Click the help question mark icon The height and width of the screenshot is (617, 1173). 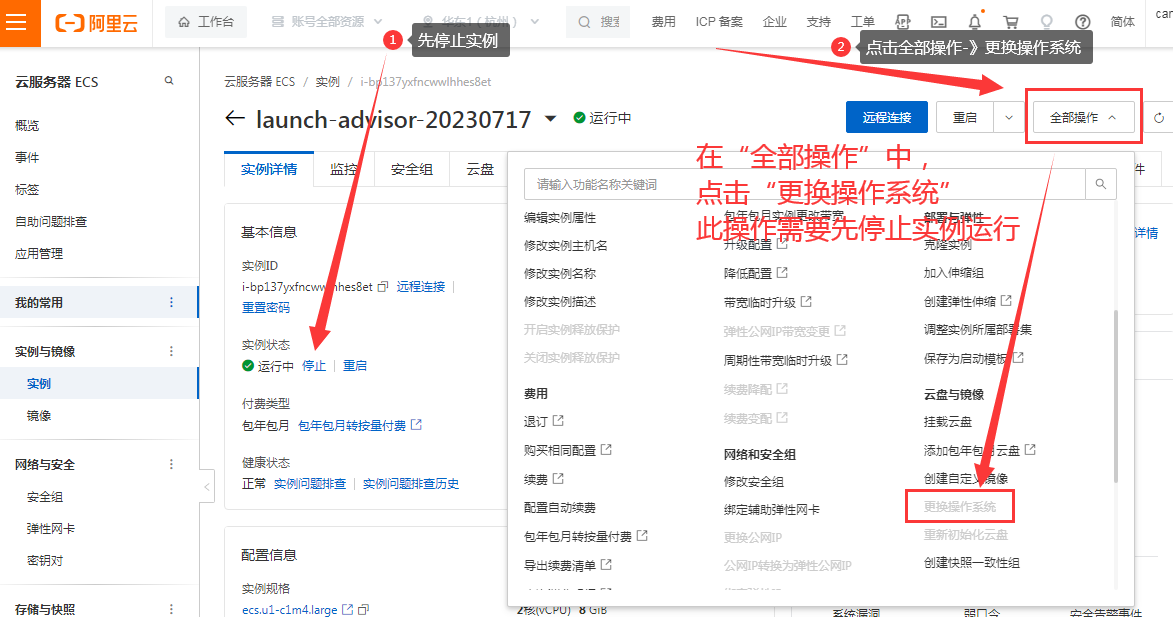(x=1082, y=22)
